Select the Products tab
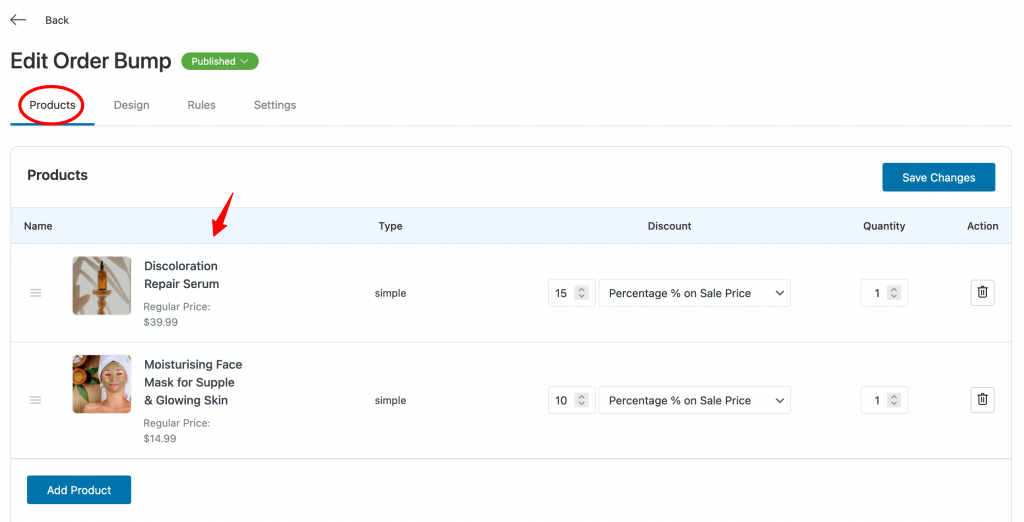Viewport: 1024px width, 522px height. [x=52, y=105]
